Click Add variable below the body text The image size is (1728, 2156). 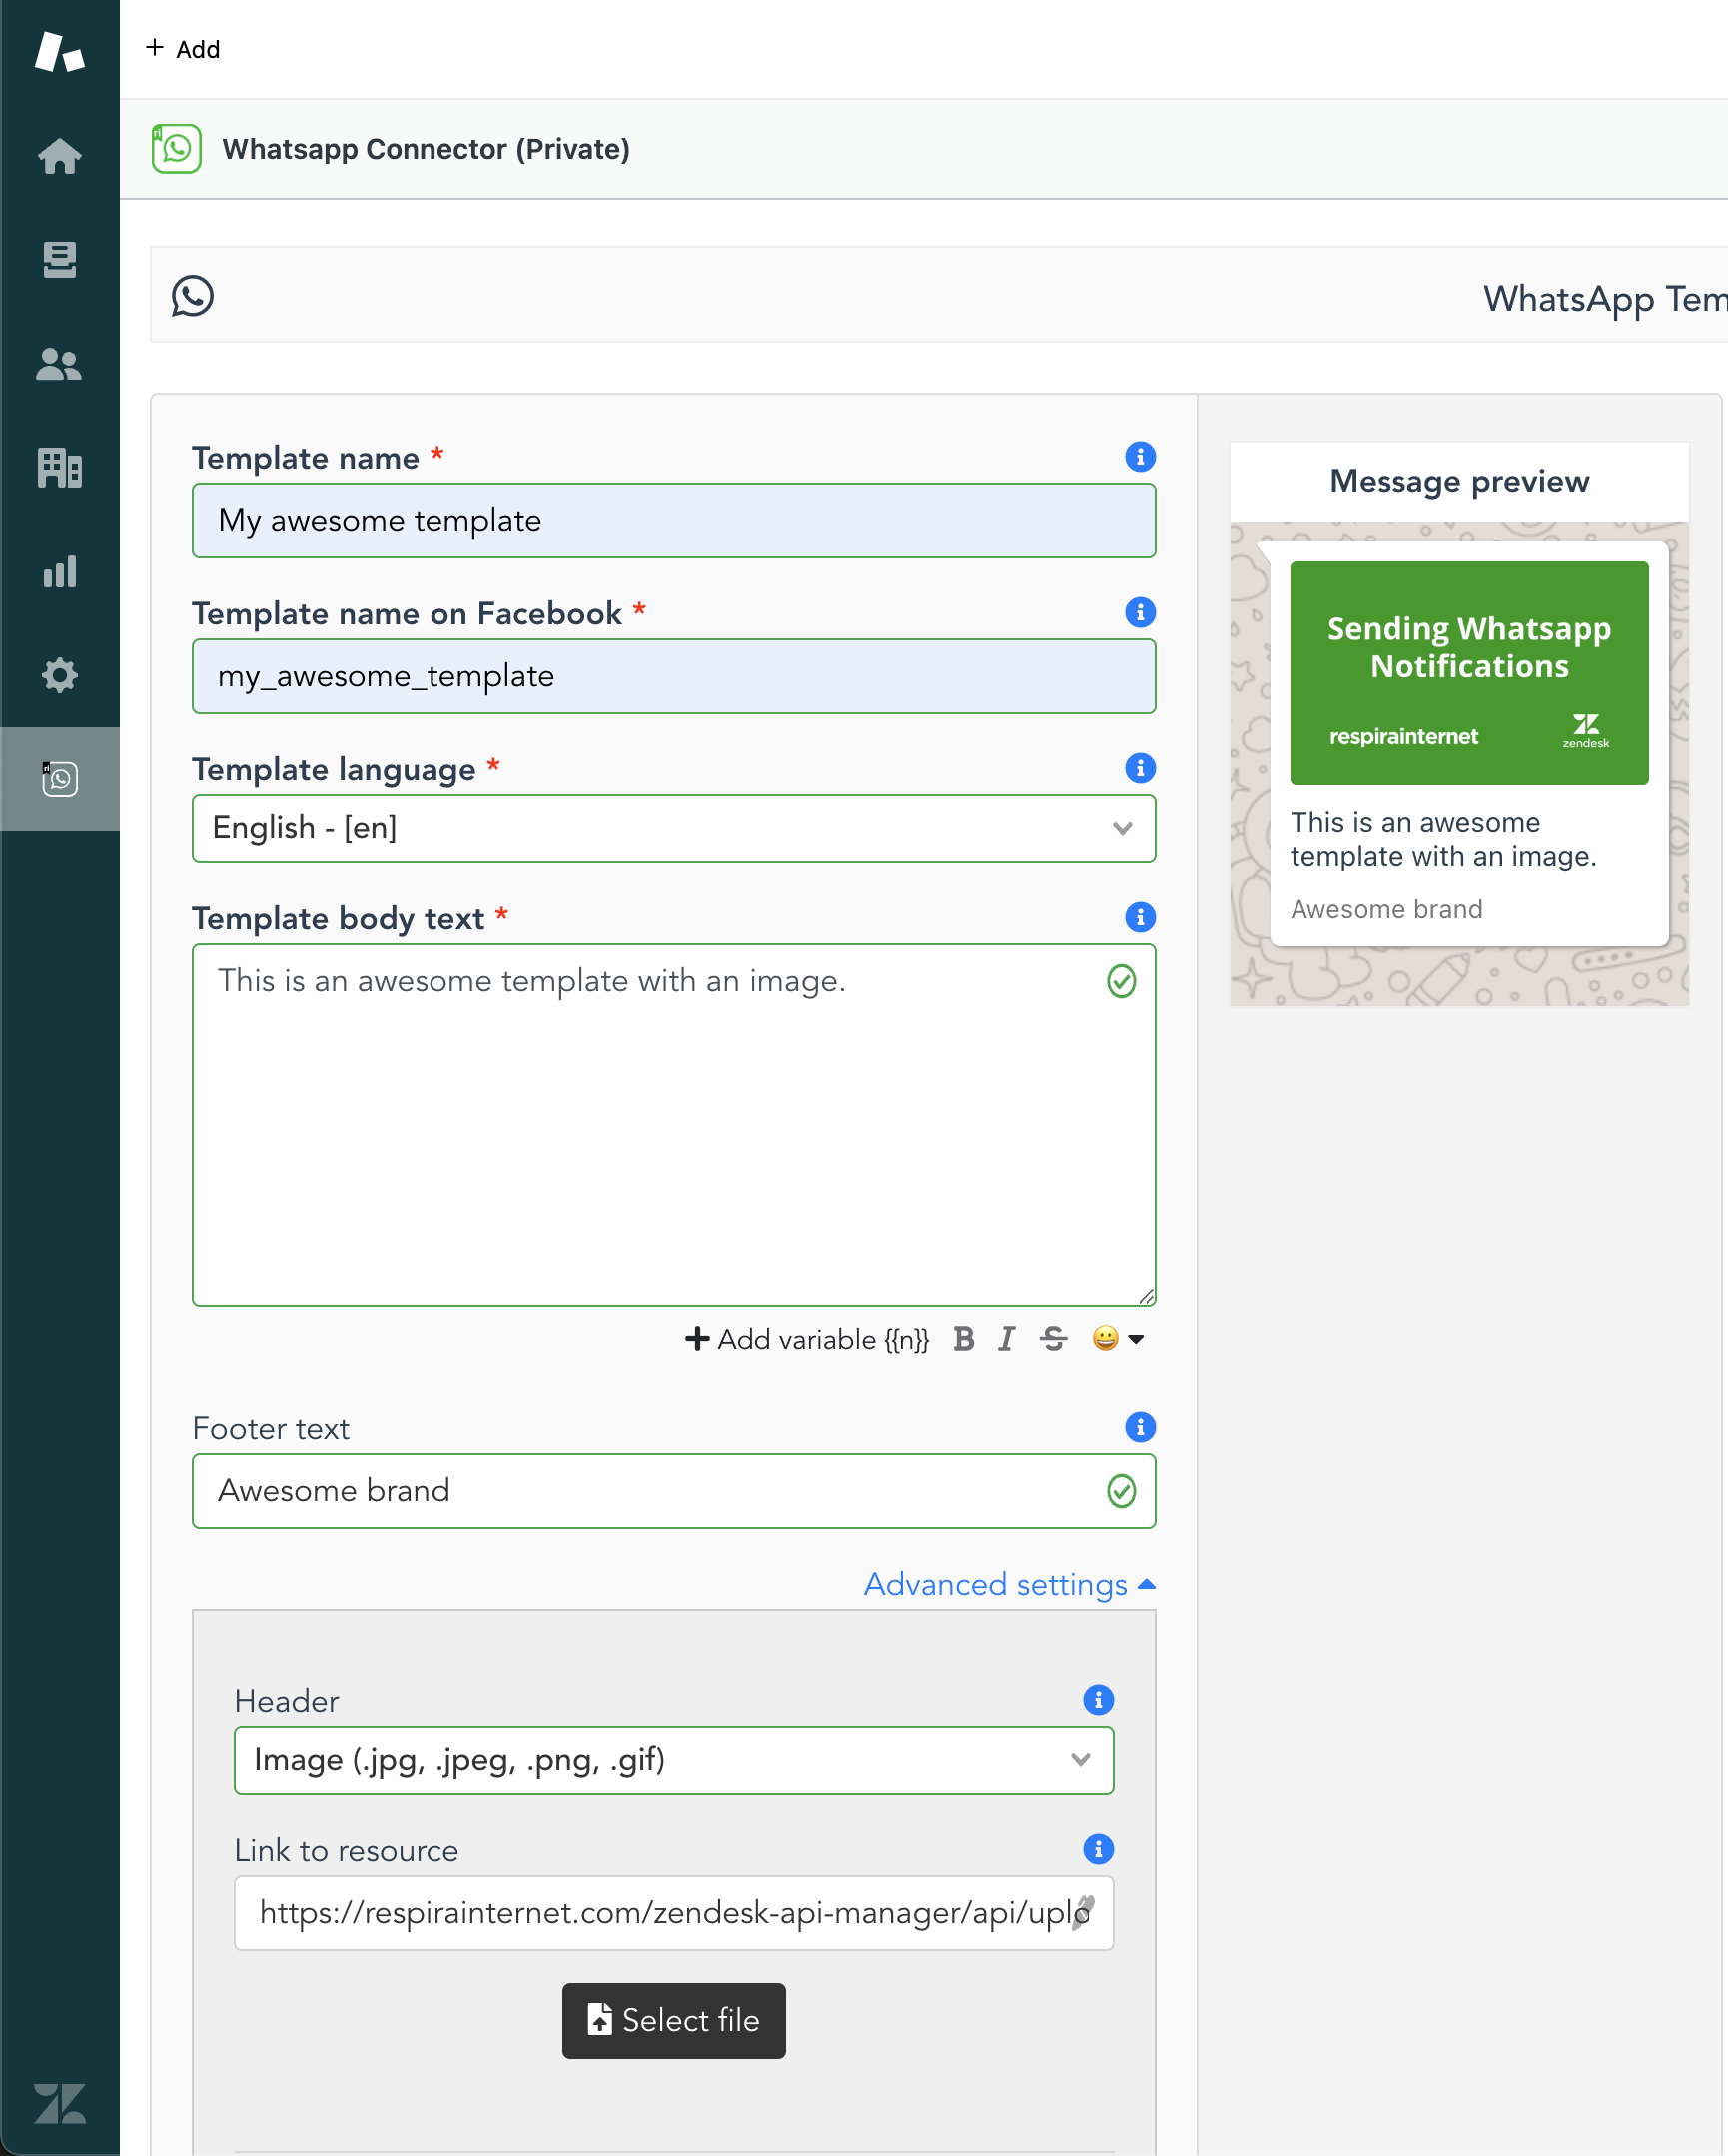pos(806,1339)
